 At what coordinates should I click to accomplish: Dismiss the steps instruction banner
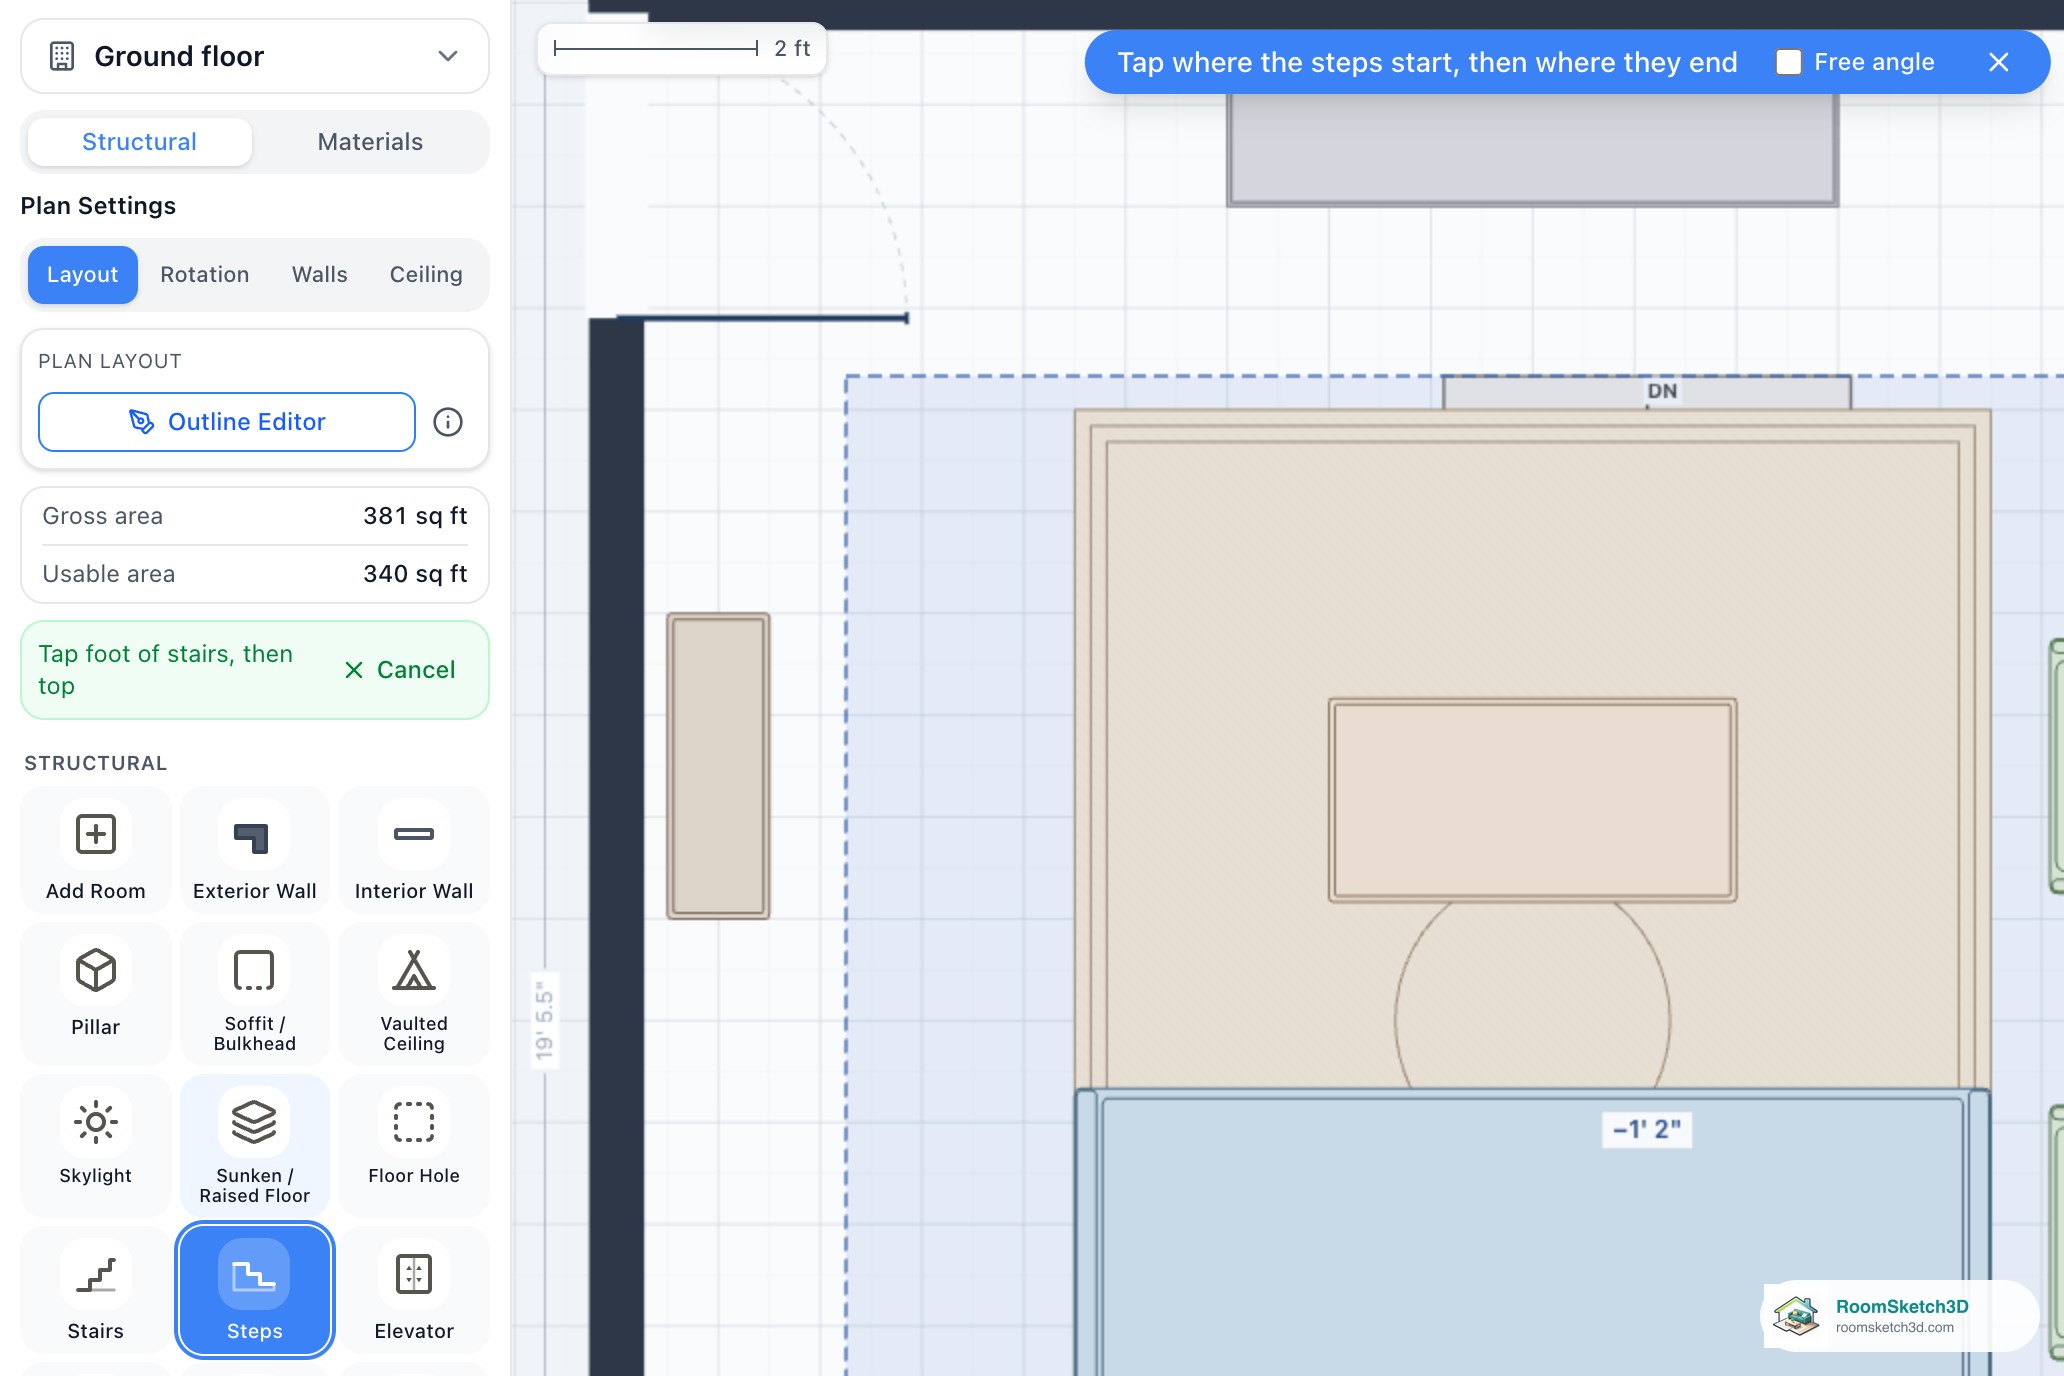(1998, 62)
